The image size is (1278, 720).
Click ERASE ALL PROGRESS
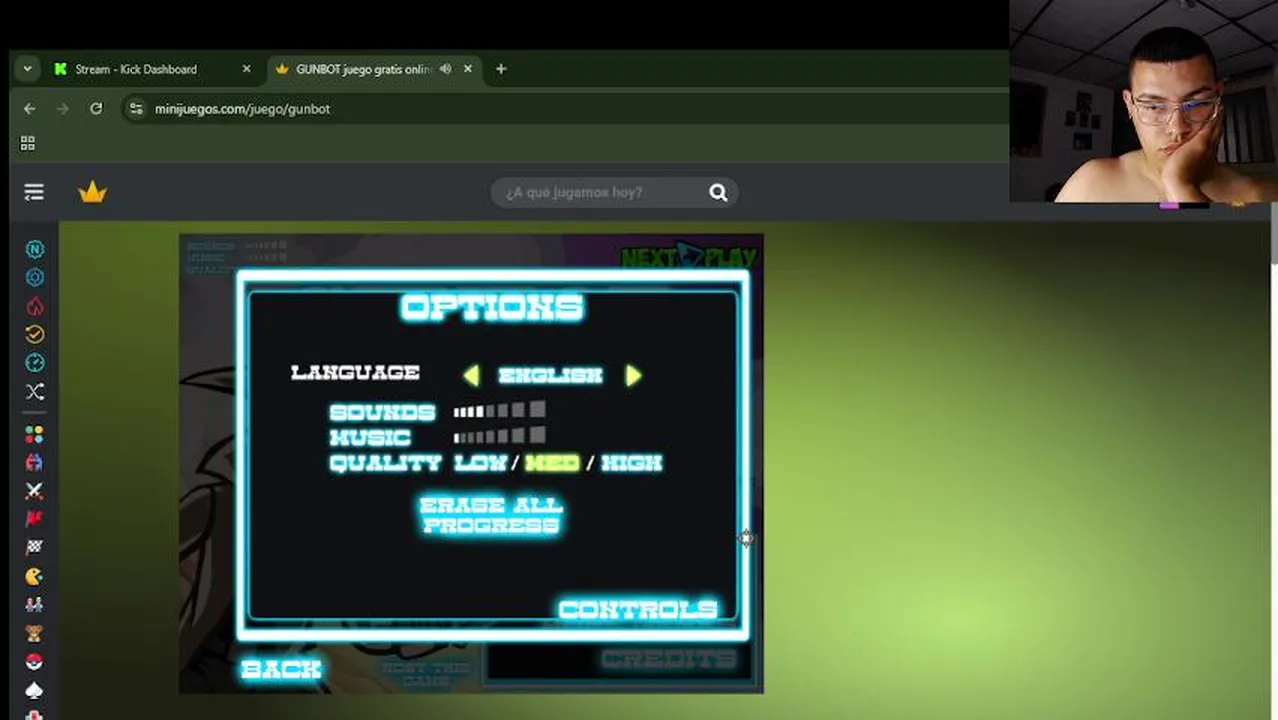(x=491, y=515)
